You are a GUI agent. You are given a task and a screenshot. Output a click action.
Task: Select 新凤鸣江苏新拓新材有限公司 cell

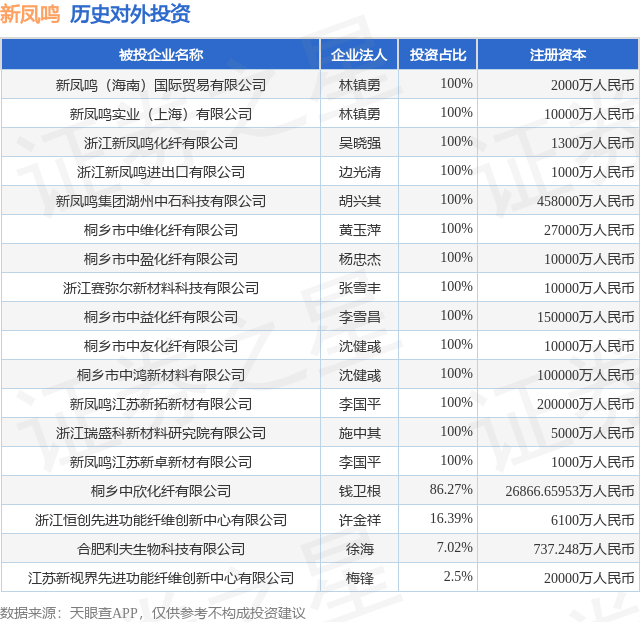[161, 404]
